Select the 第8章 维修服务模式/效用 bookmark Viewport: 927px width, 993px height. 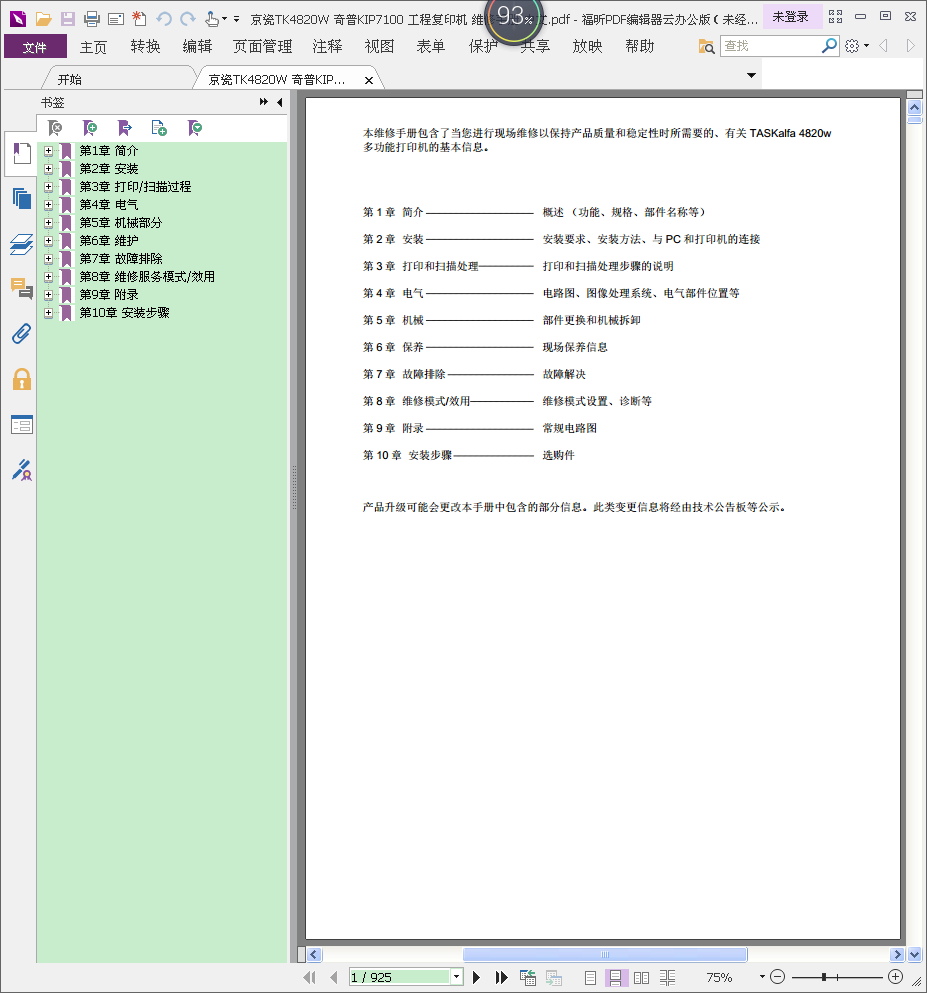(x=147, y=277)
